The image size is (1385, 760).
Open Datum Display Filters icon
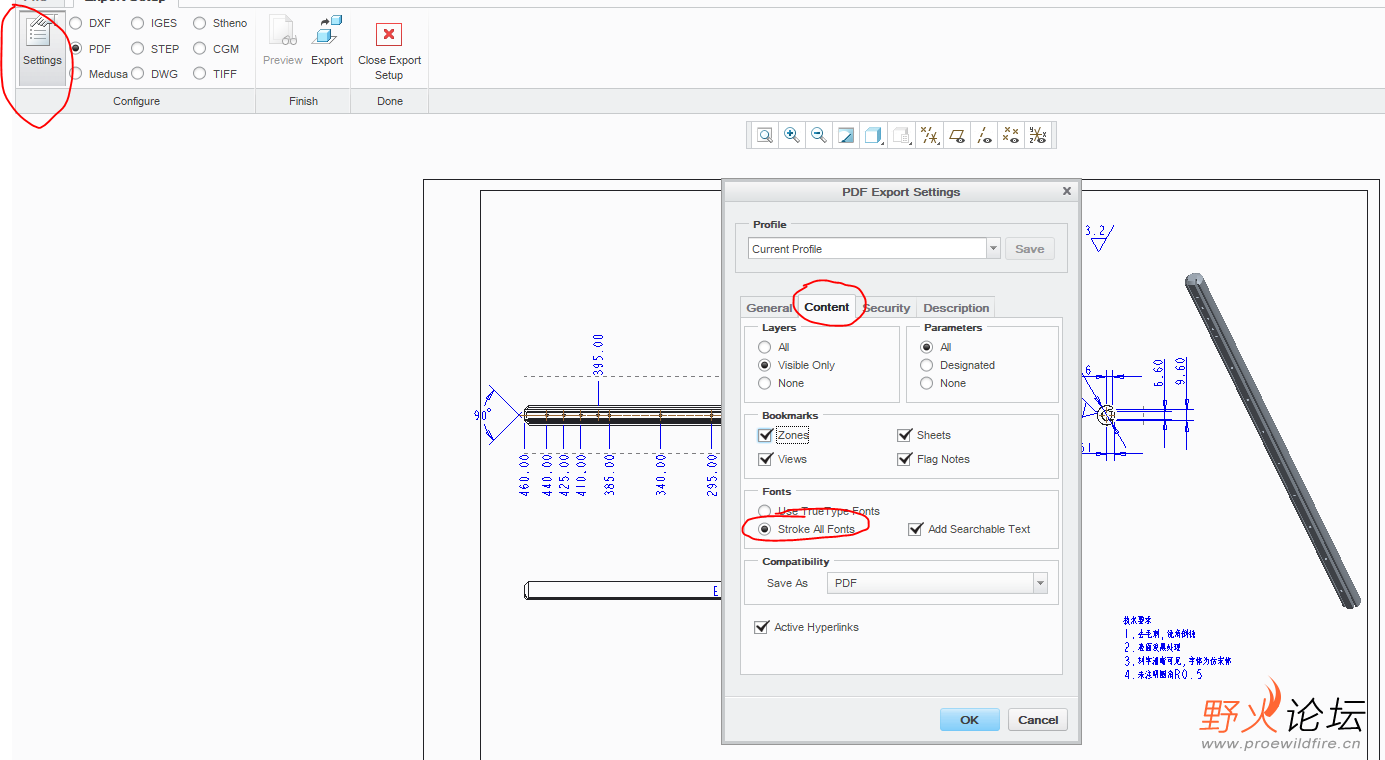(x=930, y=135)
